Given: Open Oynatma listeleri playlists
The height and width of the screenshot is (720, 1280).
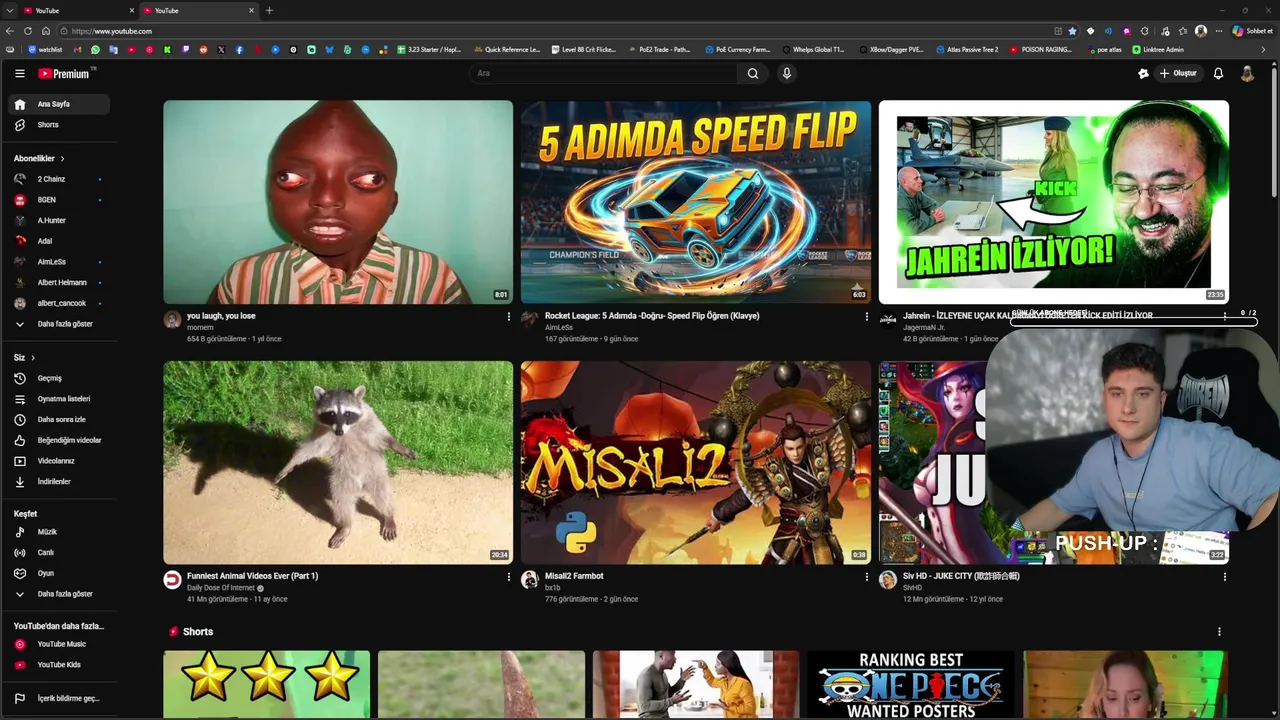Looking at the screenshot, I should (x=59, y=399).
